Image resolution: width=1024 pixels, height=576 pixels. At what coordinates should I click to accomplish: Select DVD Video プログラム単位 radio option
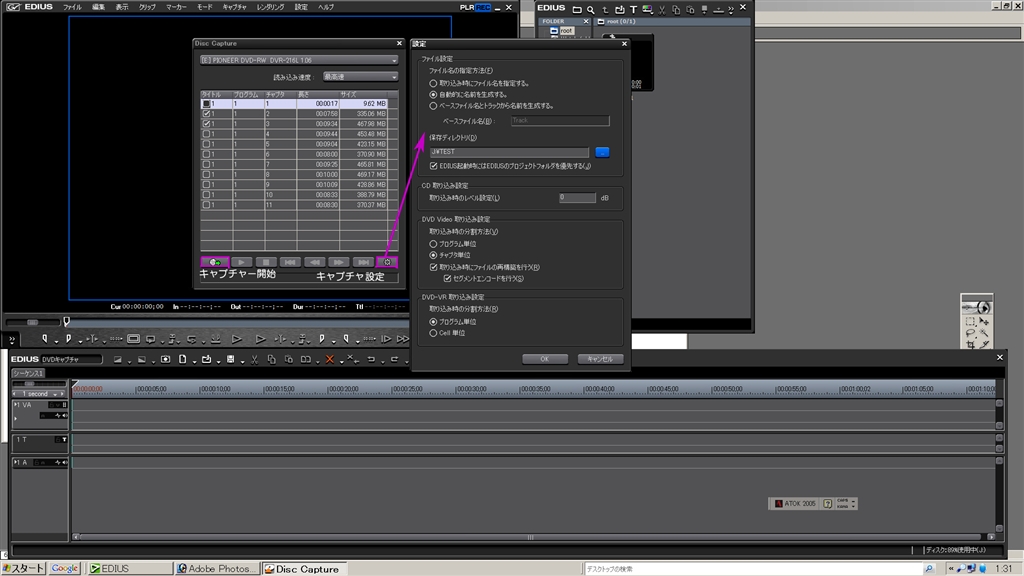(x=433, y=243)
